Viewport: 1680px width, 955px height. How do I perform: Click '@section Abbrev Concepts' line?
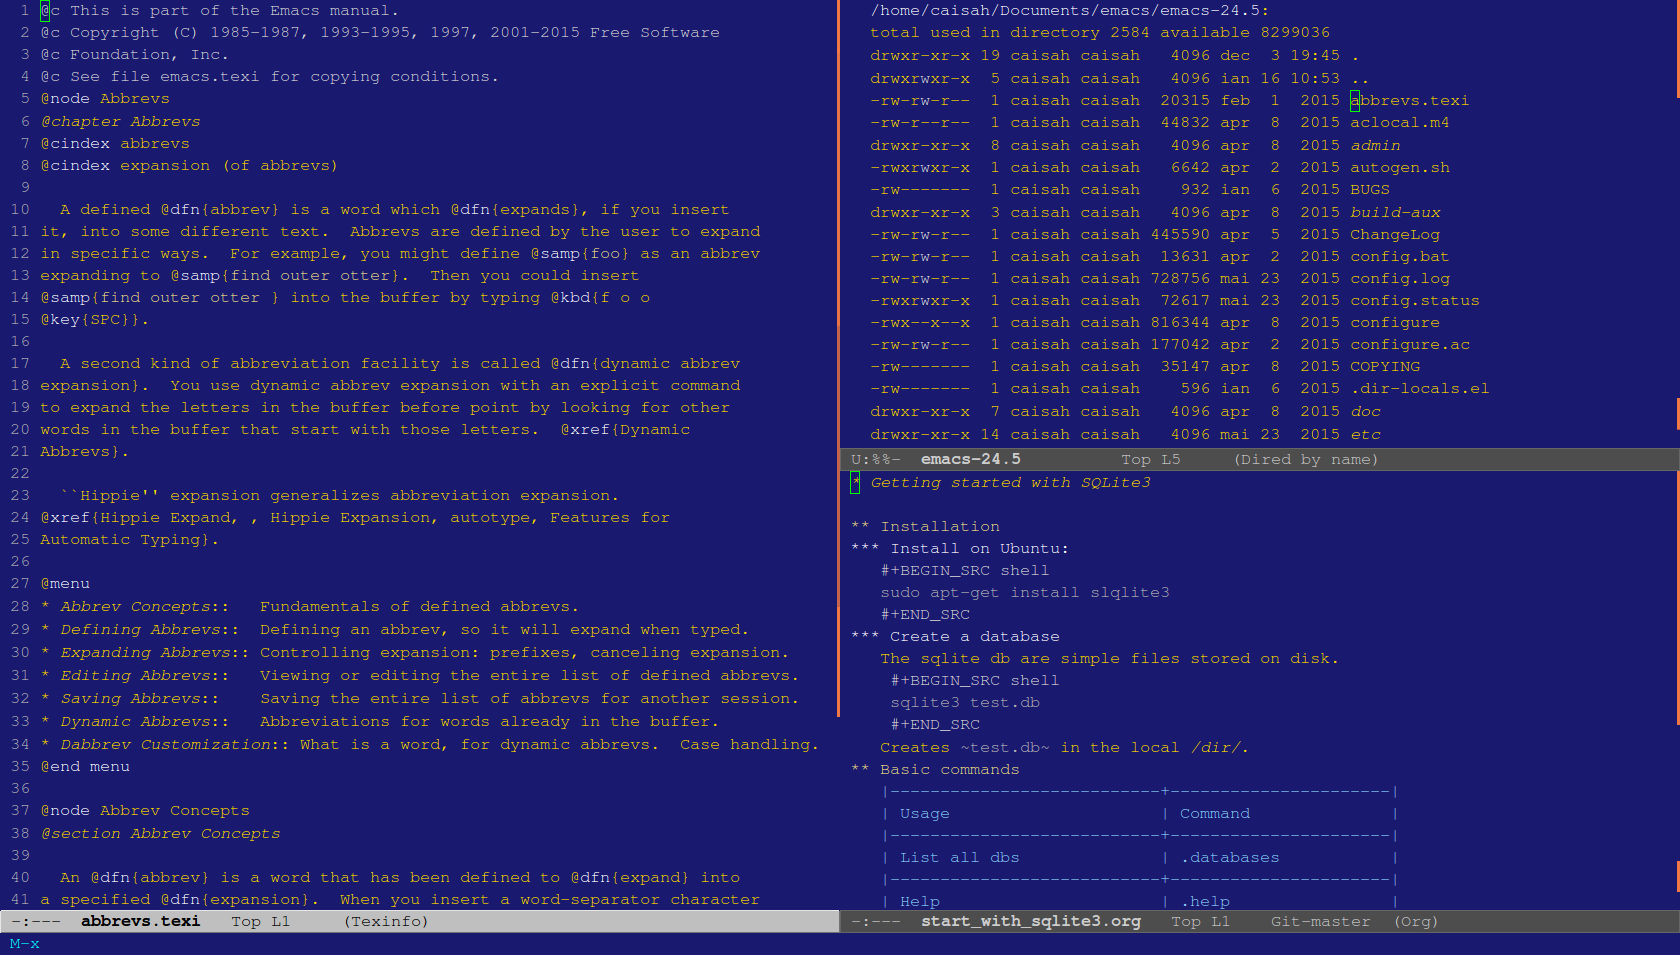click(160, 833)
